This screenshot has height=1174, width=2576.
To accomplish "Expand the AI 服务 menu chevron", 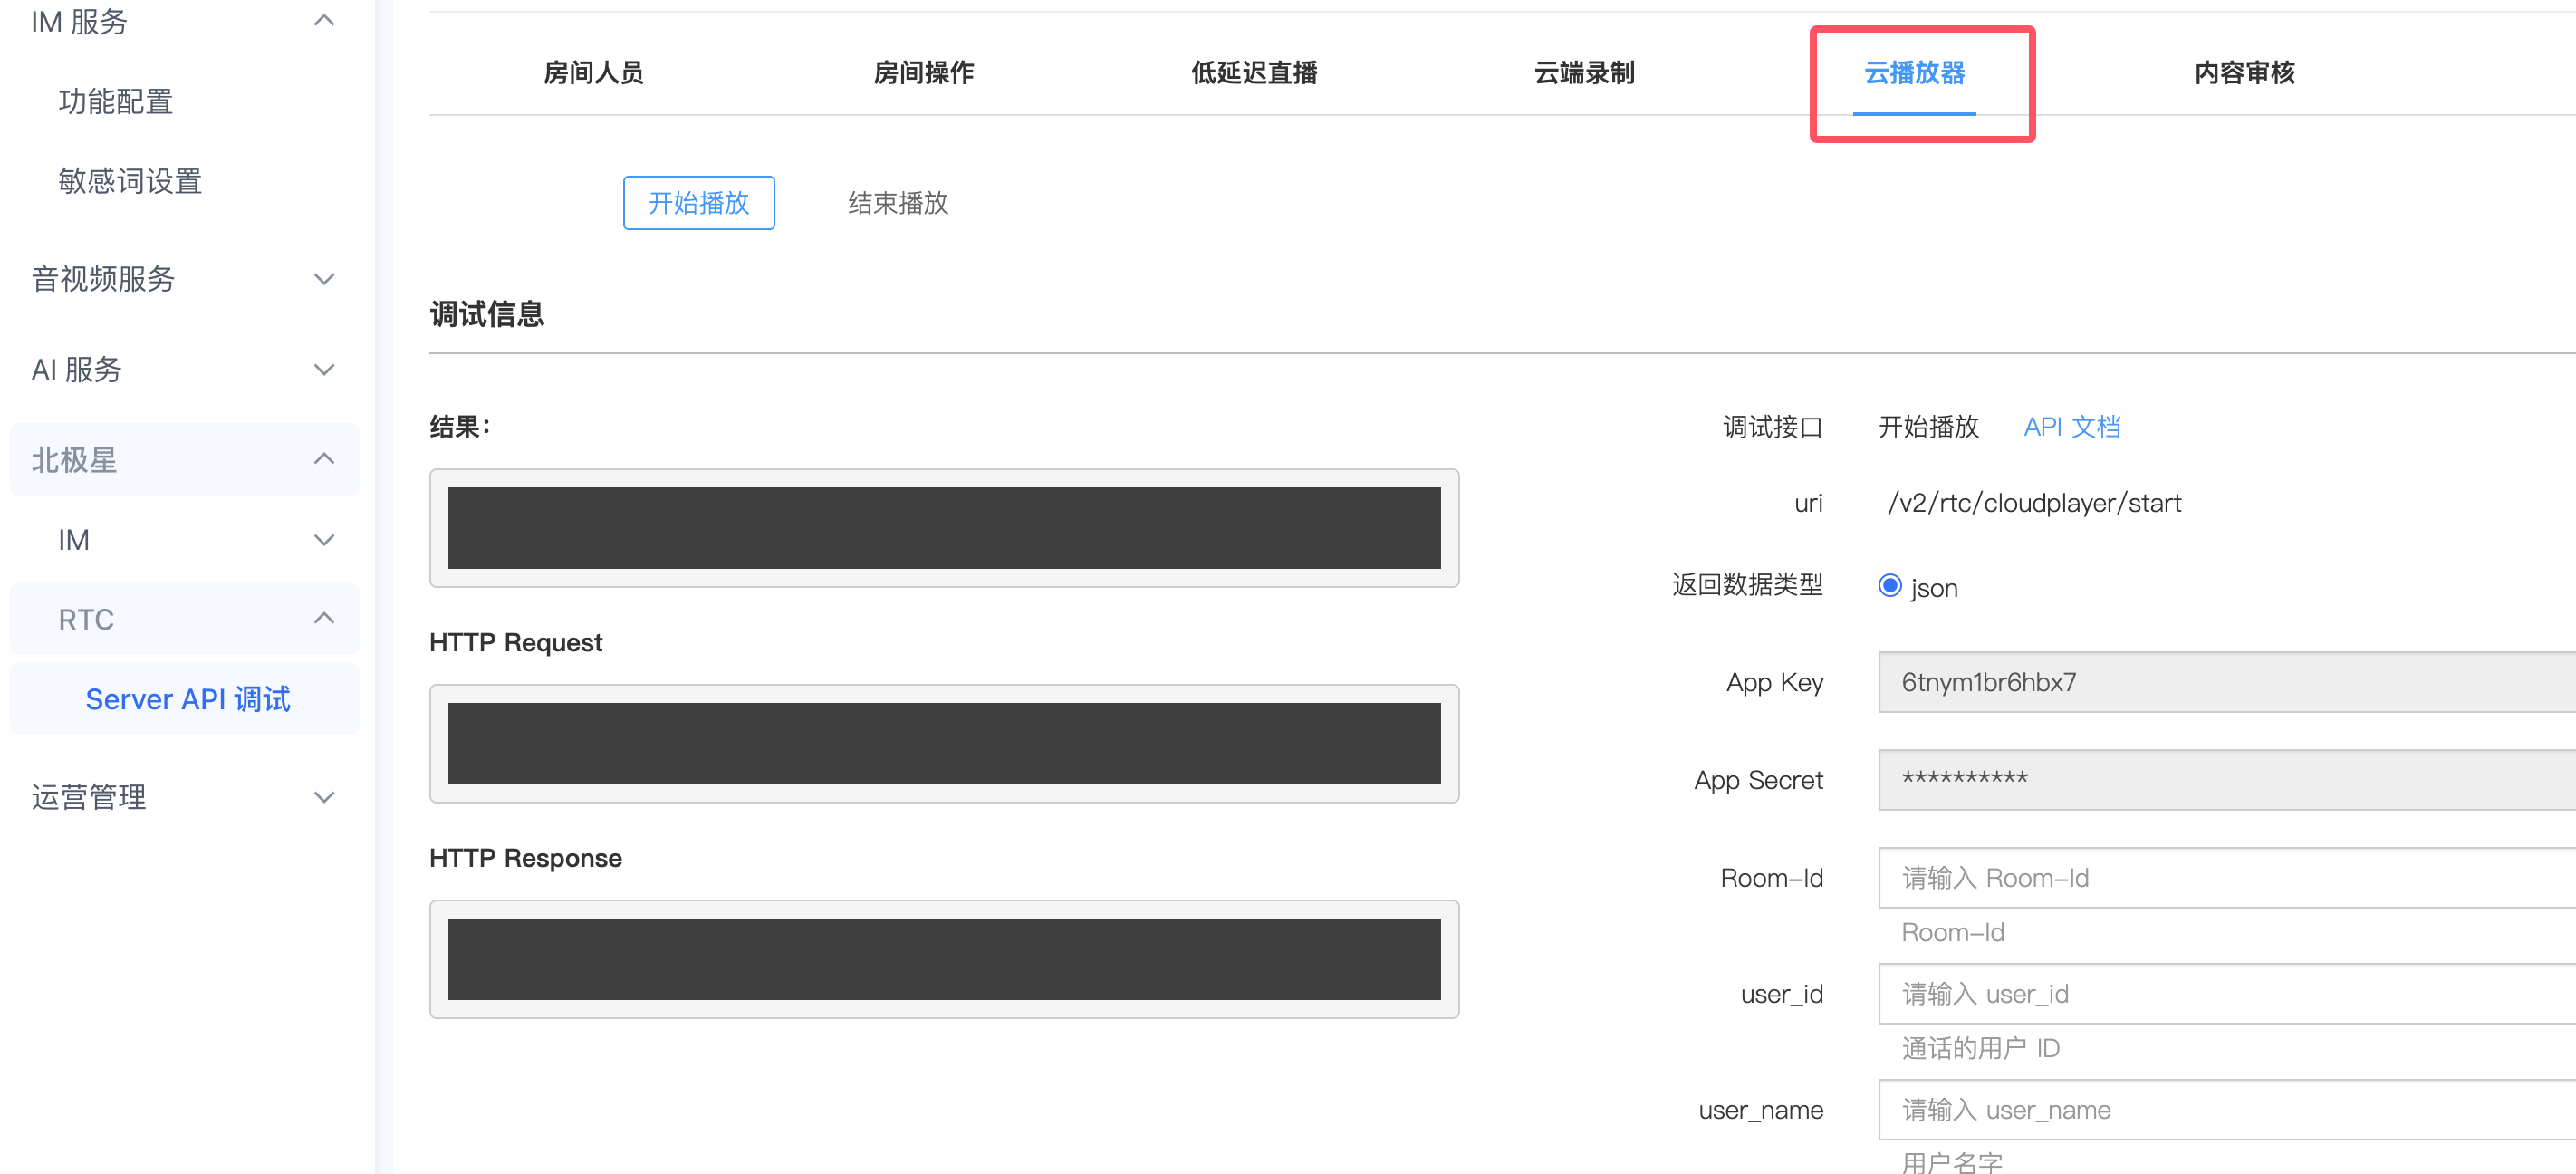I will tap(324, 370).
